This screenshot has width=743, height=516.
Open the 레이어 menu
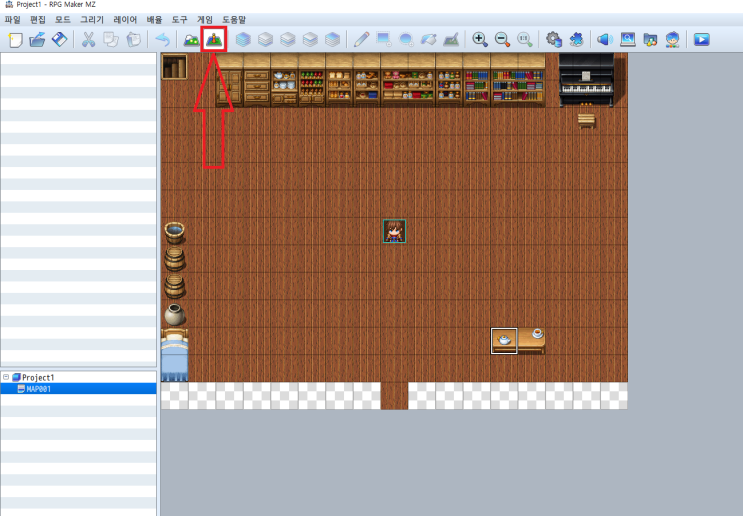tap(125, 19)
